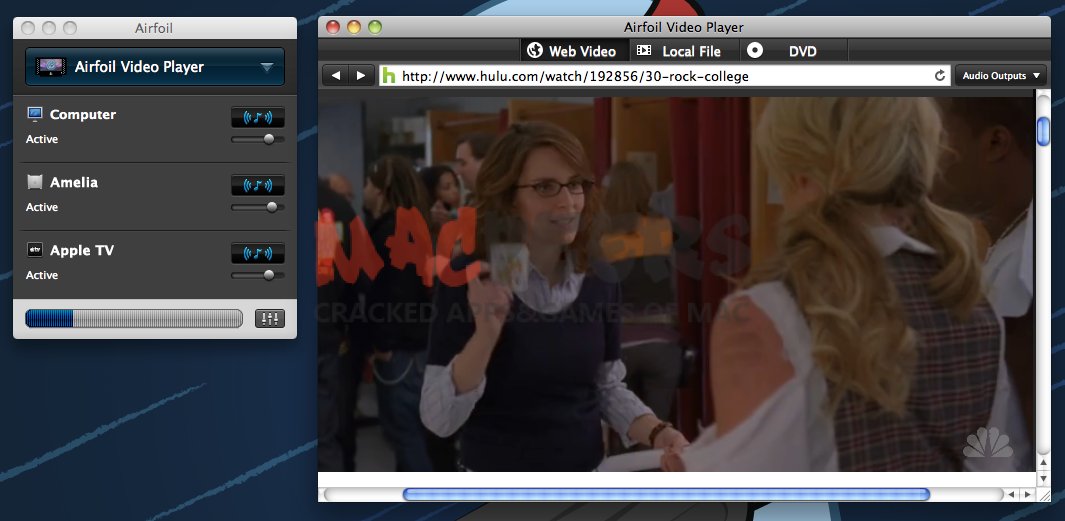The height and width of the screenshot is (521, 1065).
Task: Open the Audio Outputs dropdown
Action: click(1000, 75)
